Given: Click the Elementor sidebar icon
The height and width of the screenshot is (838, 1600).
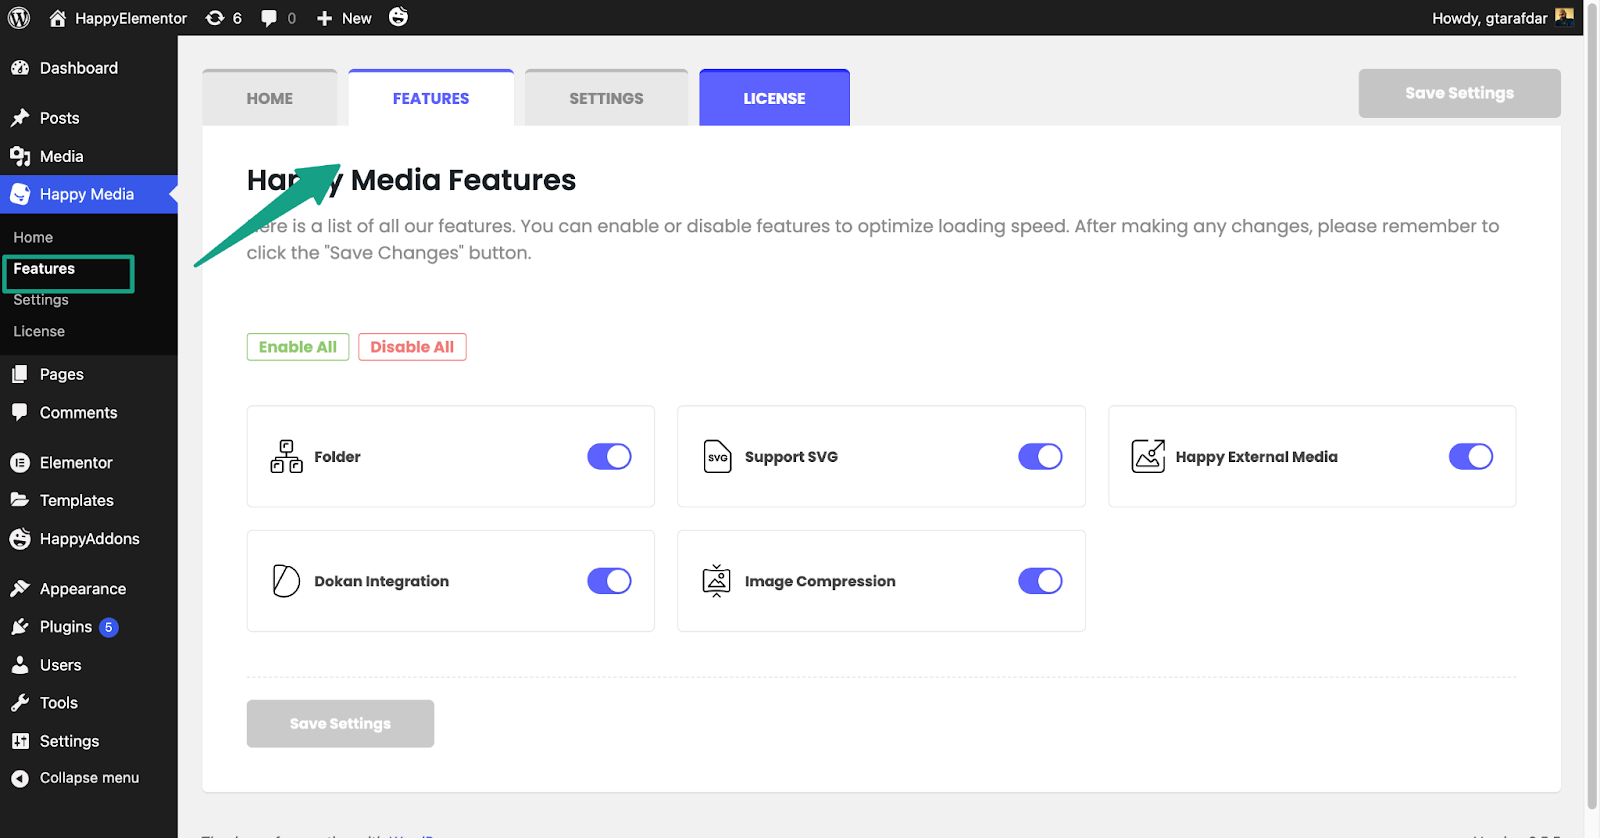Looking at the screenshot, I should pyautogui.click(x=20, y=462).
